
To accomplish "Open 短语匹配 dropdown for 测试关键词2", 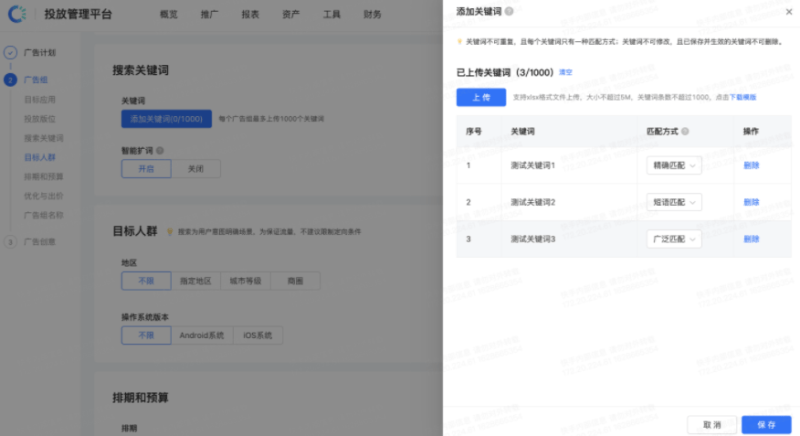I will (x=674, y=202).
